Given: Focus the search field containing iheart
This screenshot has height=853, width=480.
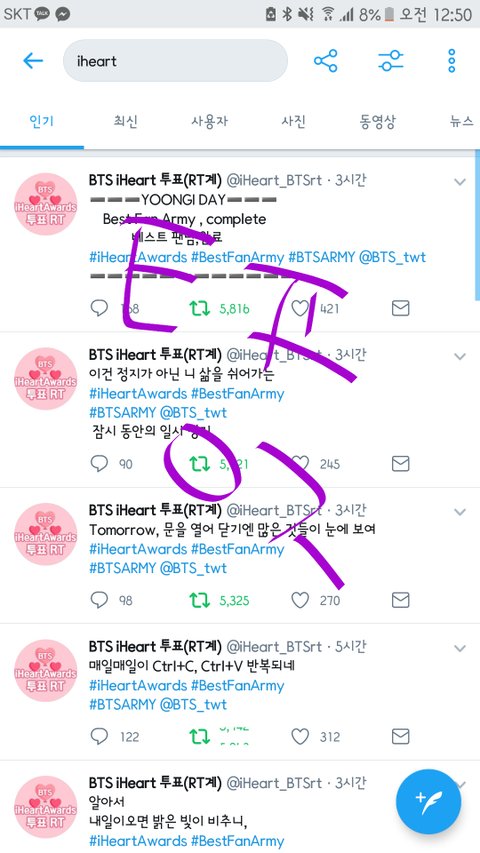Looking at the screenshot, I should pos(175,61).
